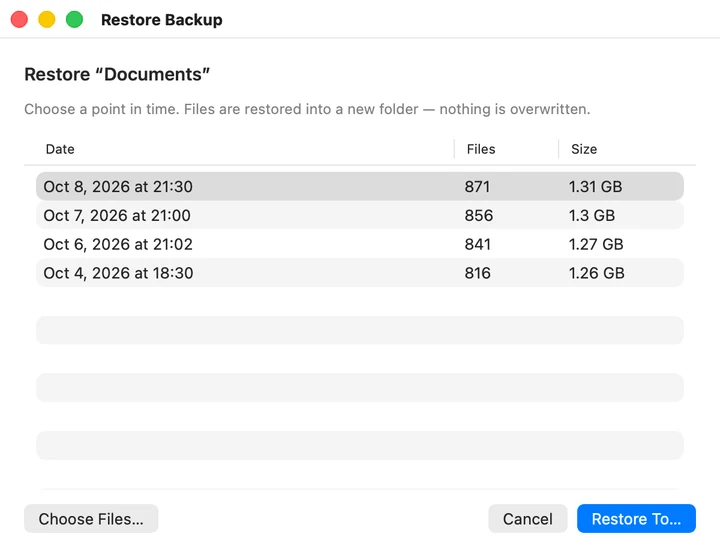Viewport: 720px width, 557px height.
Task: Sort by the Date column header
Action: tap(60, 149)
